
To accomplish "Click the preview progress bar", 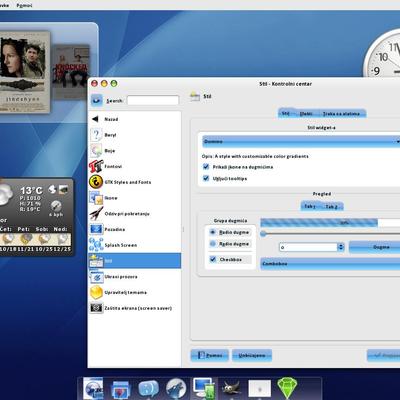I will pos(330,223).
